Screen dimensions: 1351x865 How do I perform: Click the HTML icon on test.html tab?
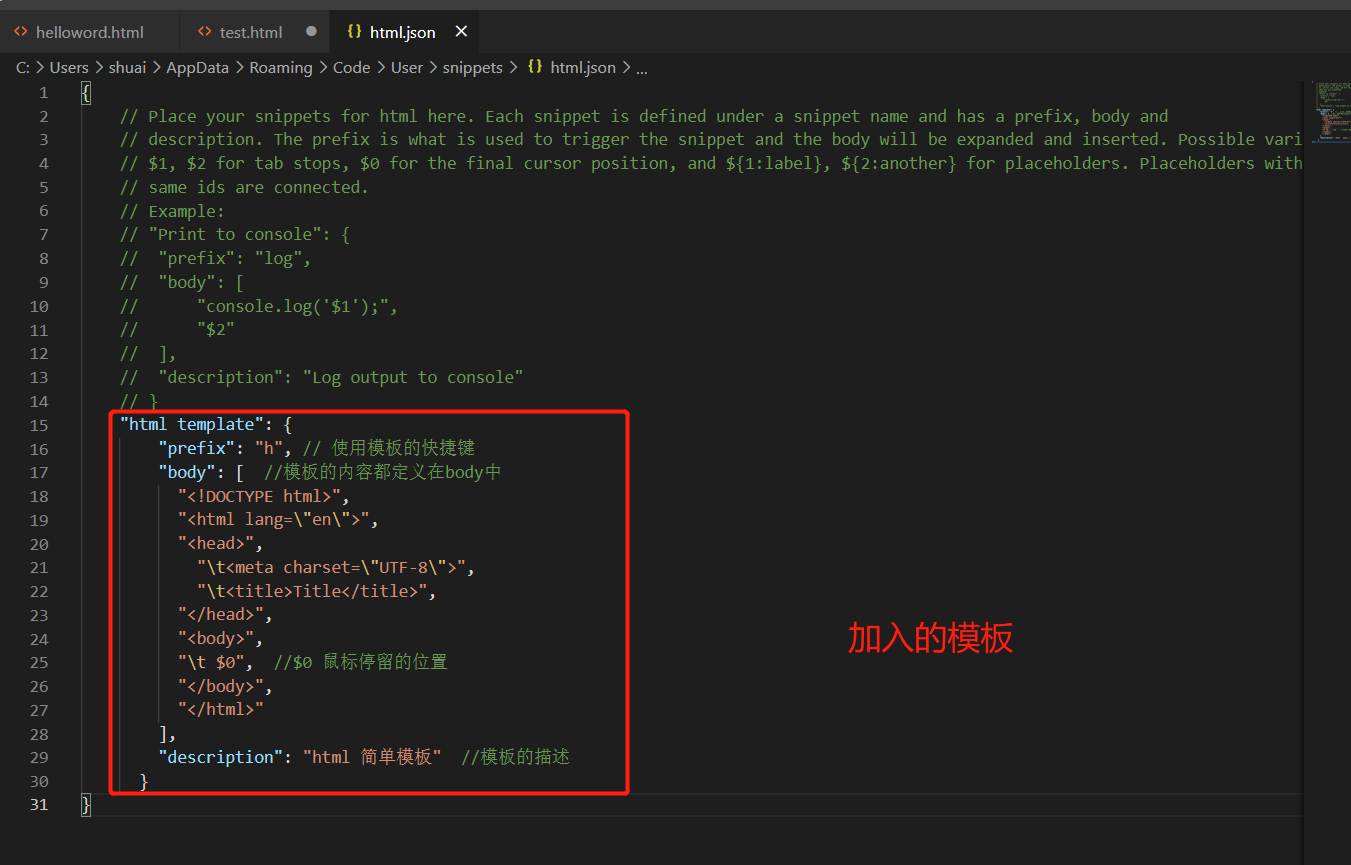[205, 31]
